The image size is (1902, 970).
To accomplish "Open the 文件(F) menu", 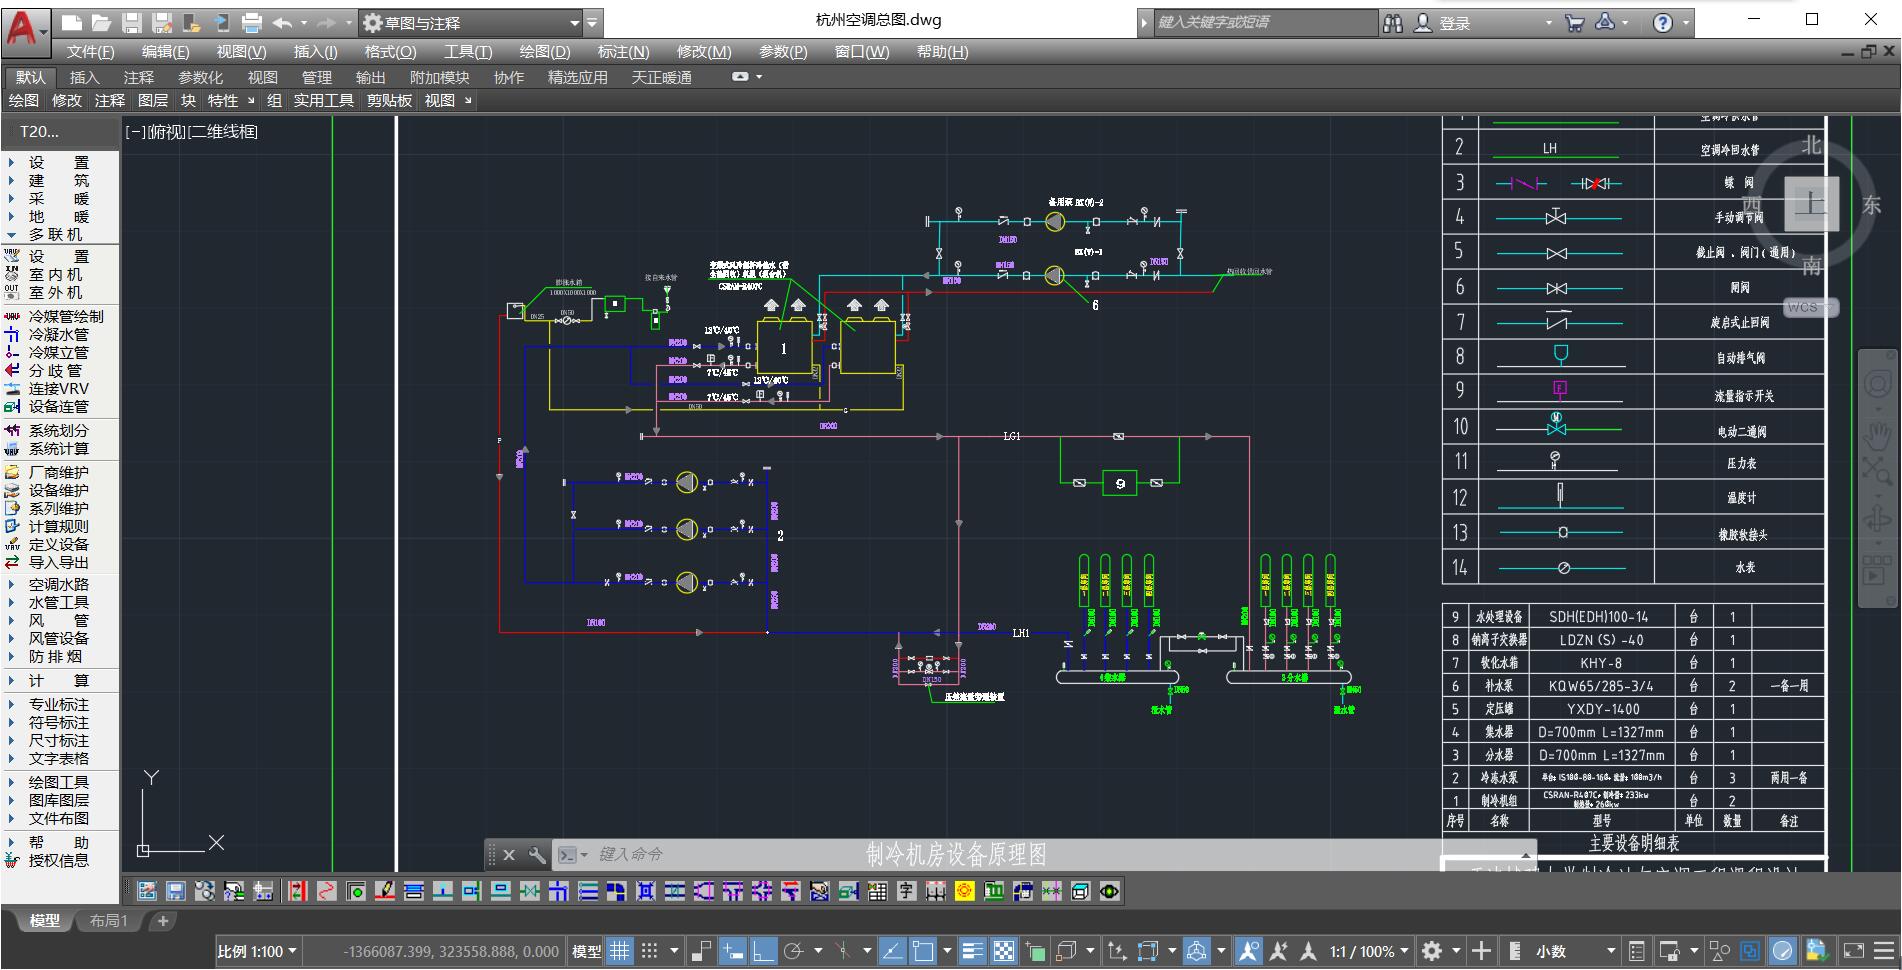I will pyautogui.click(x=91, y=52).
